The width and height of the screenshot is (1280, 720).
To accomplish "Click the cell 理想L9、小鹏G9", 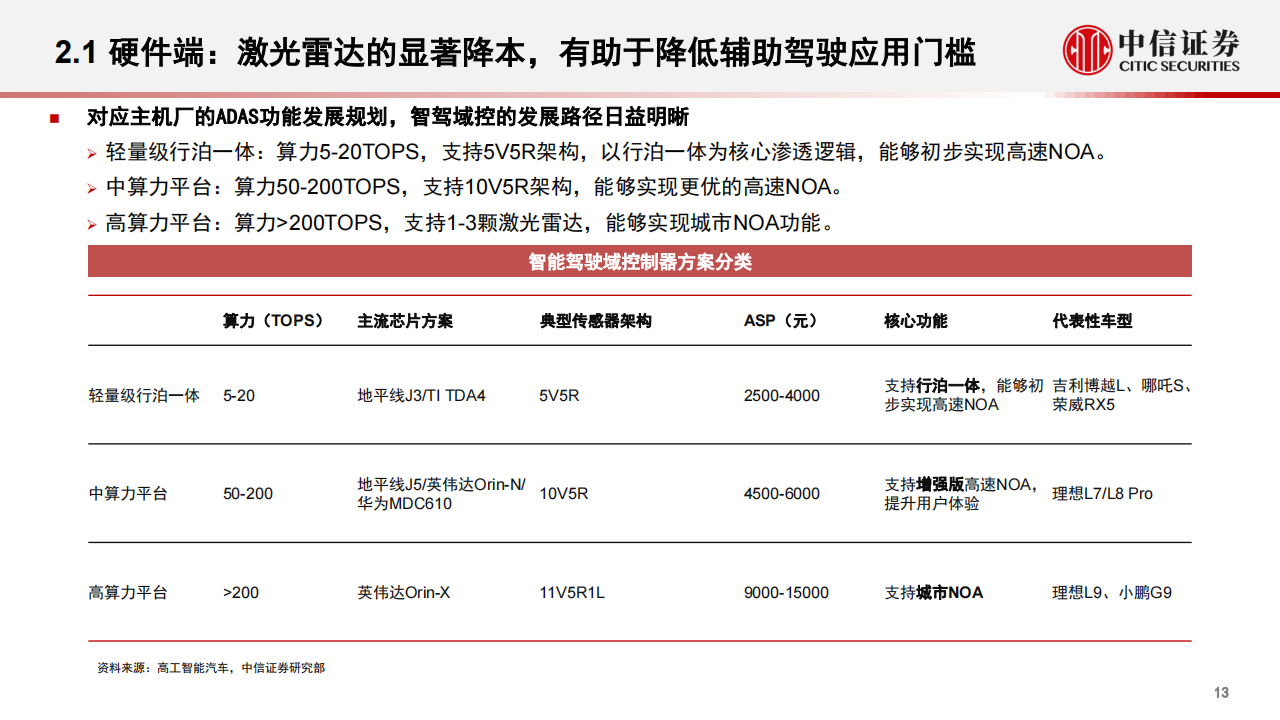I will click(x=1112, y=592).
